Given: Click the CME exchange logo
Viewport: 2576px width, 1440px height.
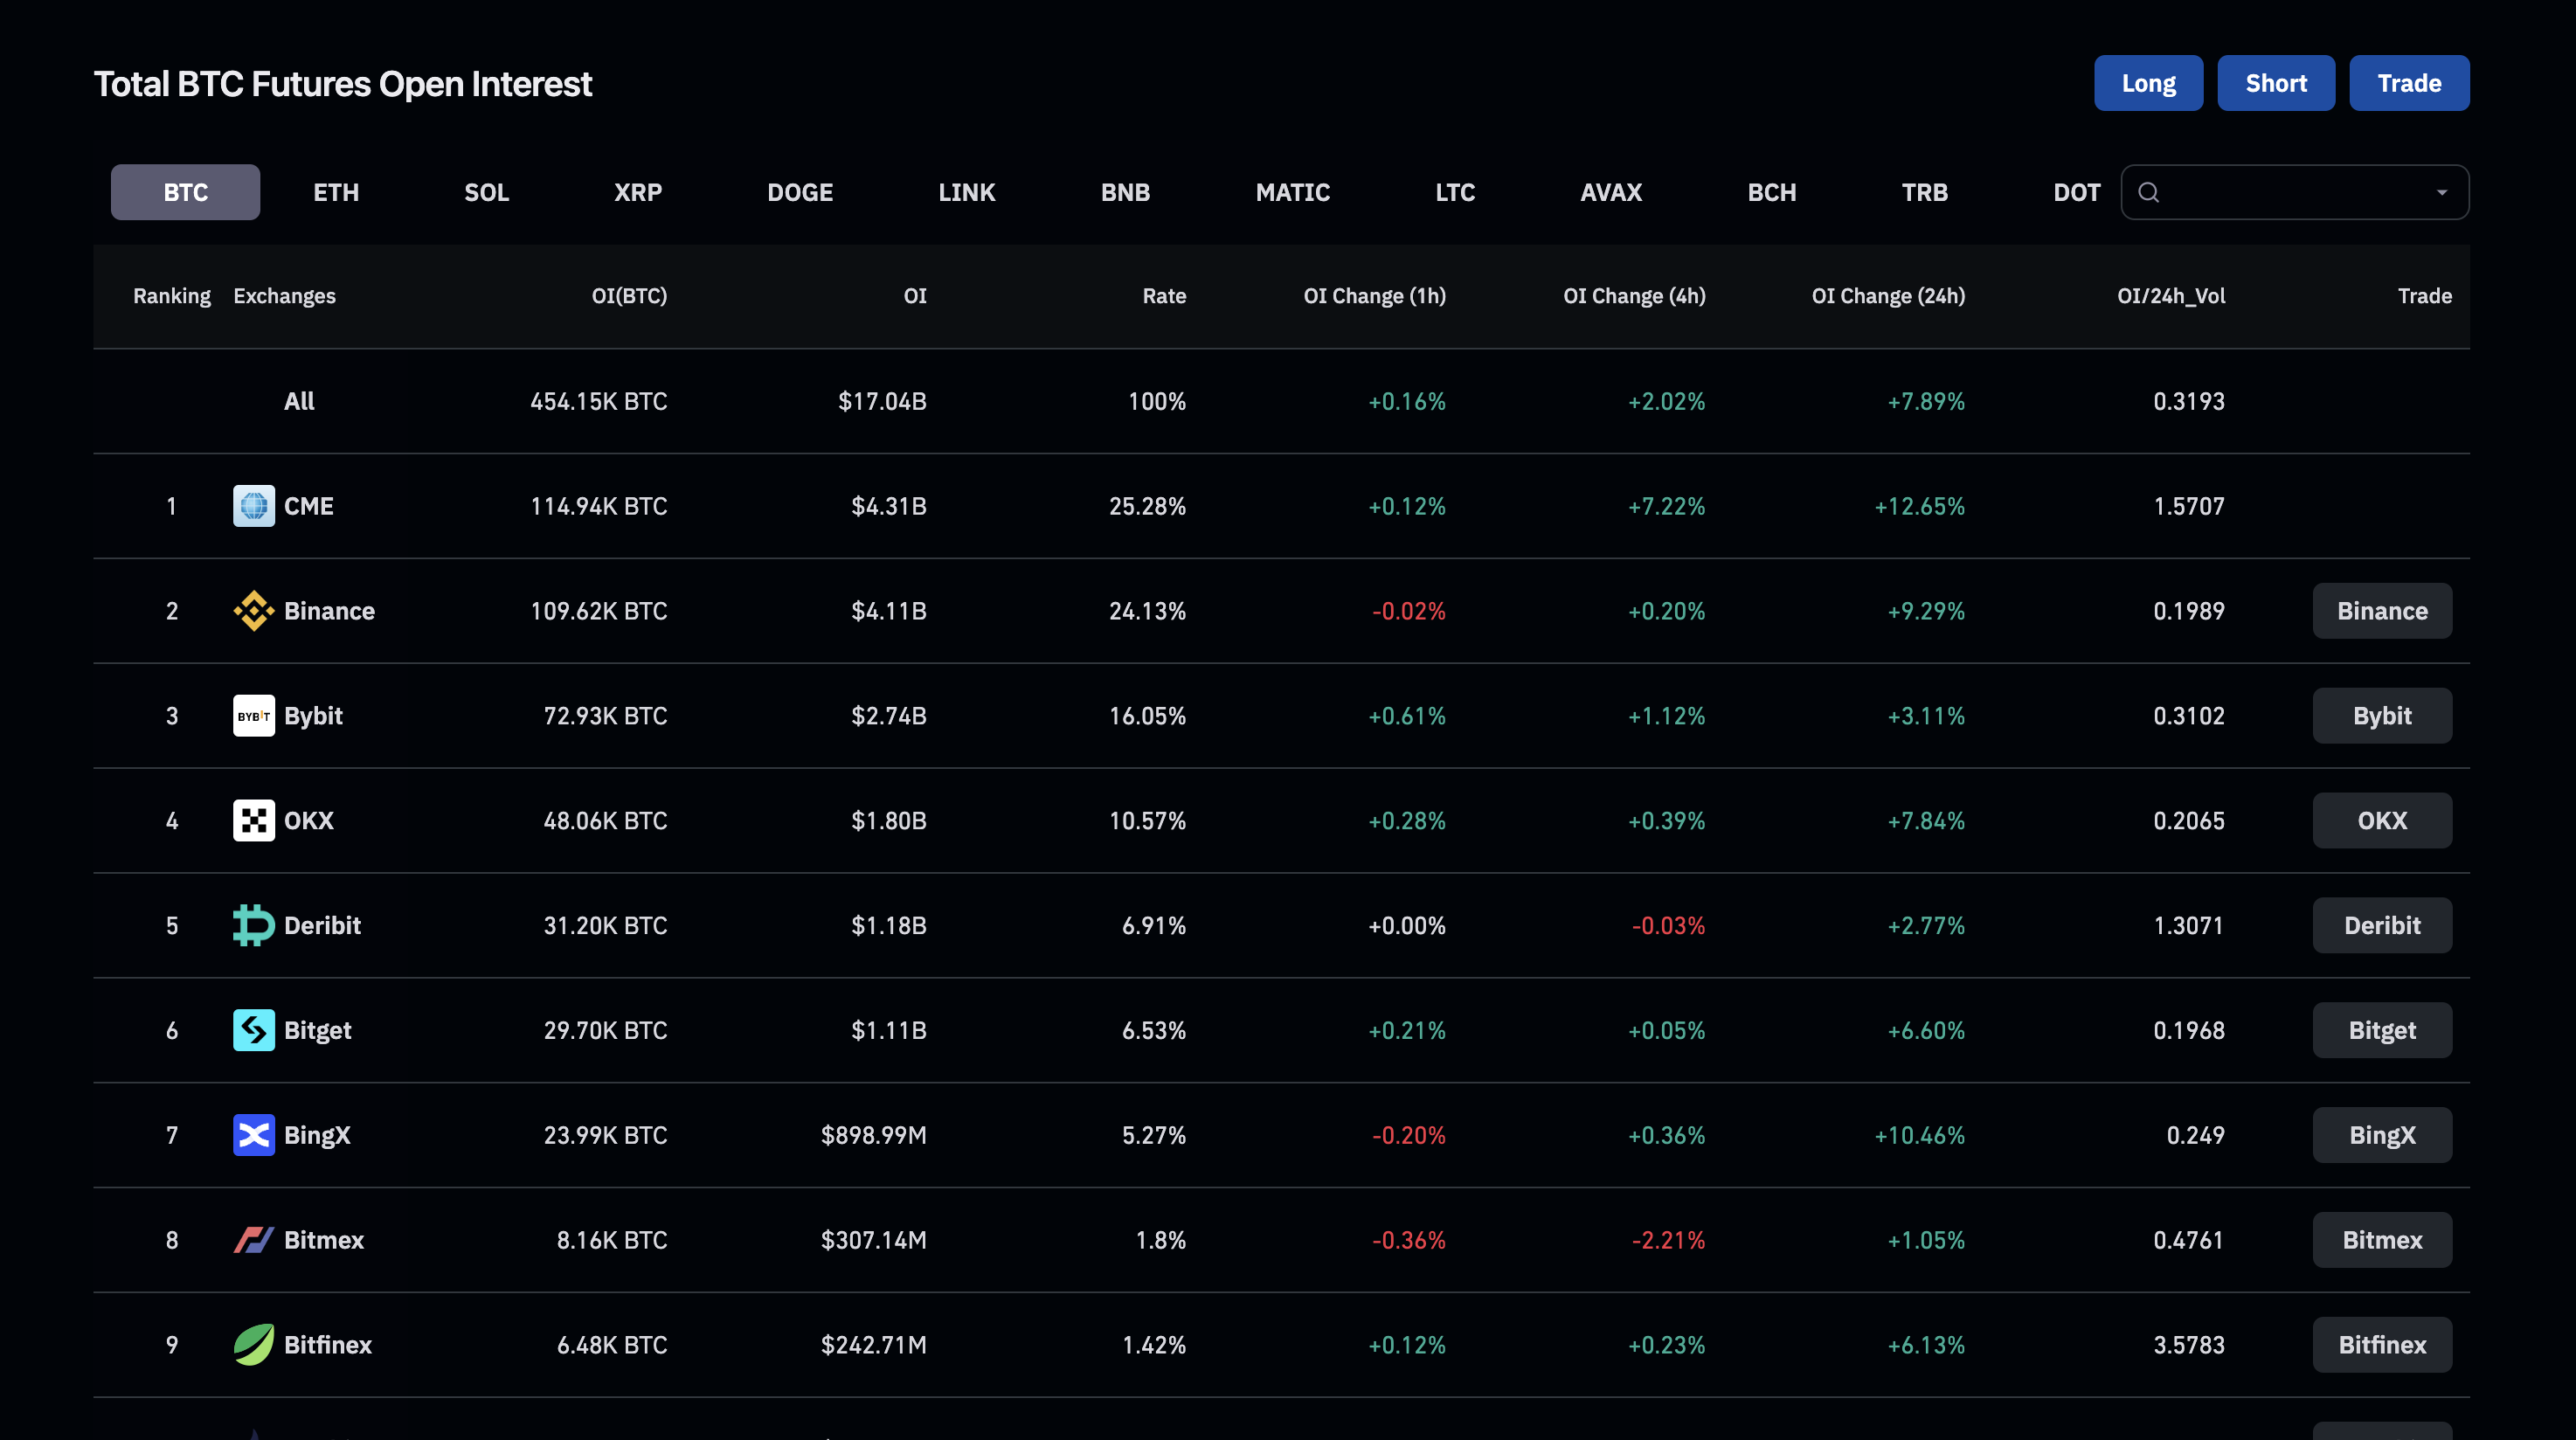Looking at the screenshot, I should click(x=253, y=506).
